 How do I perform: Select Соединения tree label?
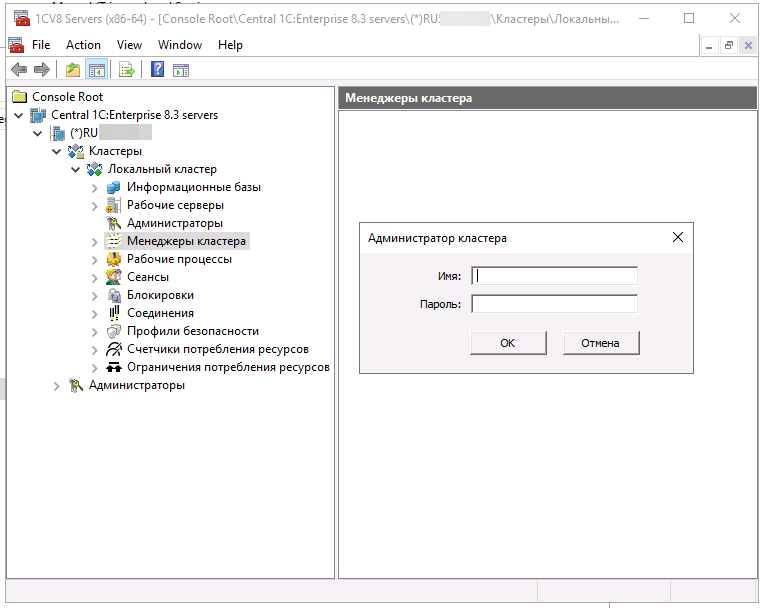click(160, 313)
